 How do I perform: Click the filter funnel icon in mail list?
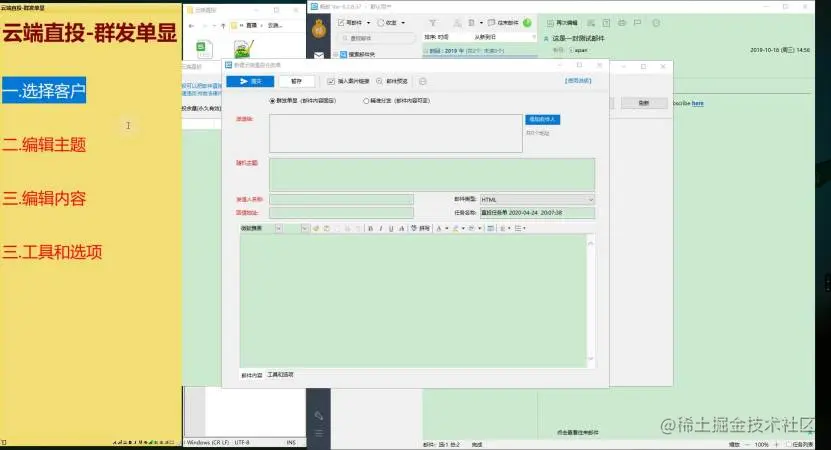[433, 23]
